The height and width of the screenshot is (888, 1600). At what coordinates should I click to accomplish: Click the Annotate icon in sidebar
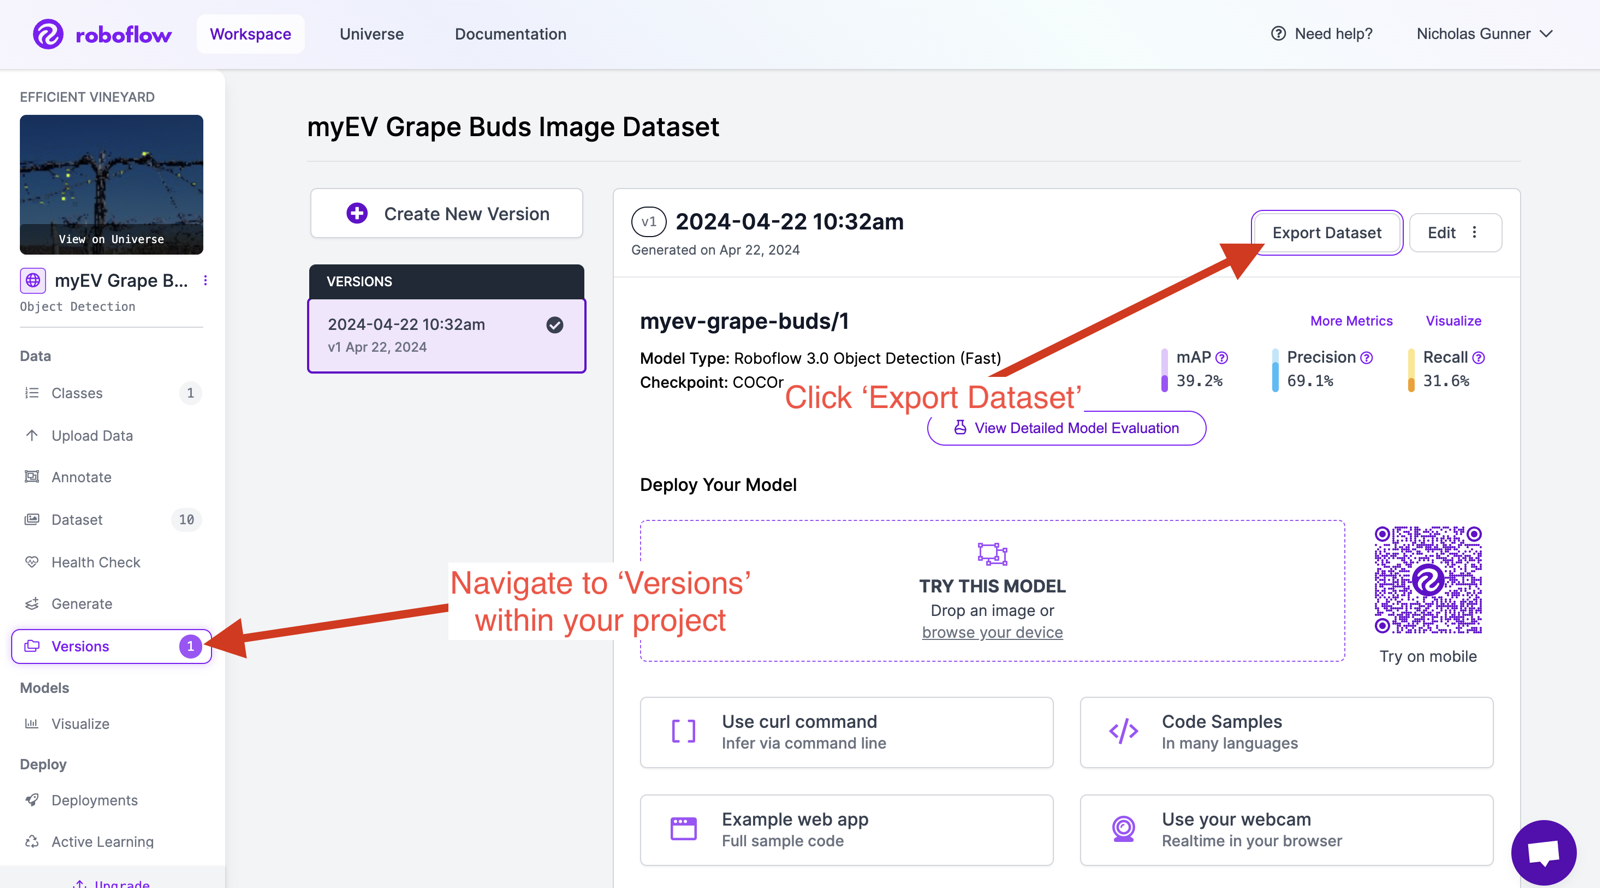(x=32, y=477)
